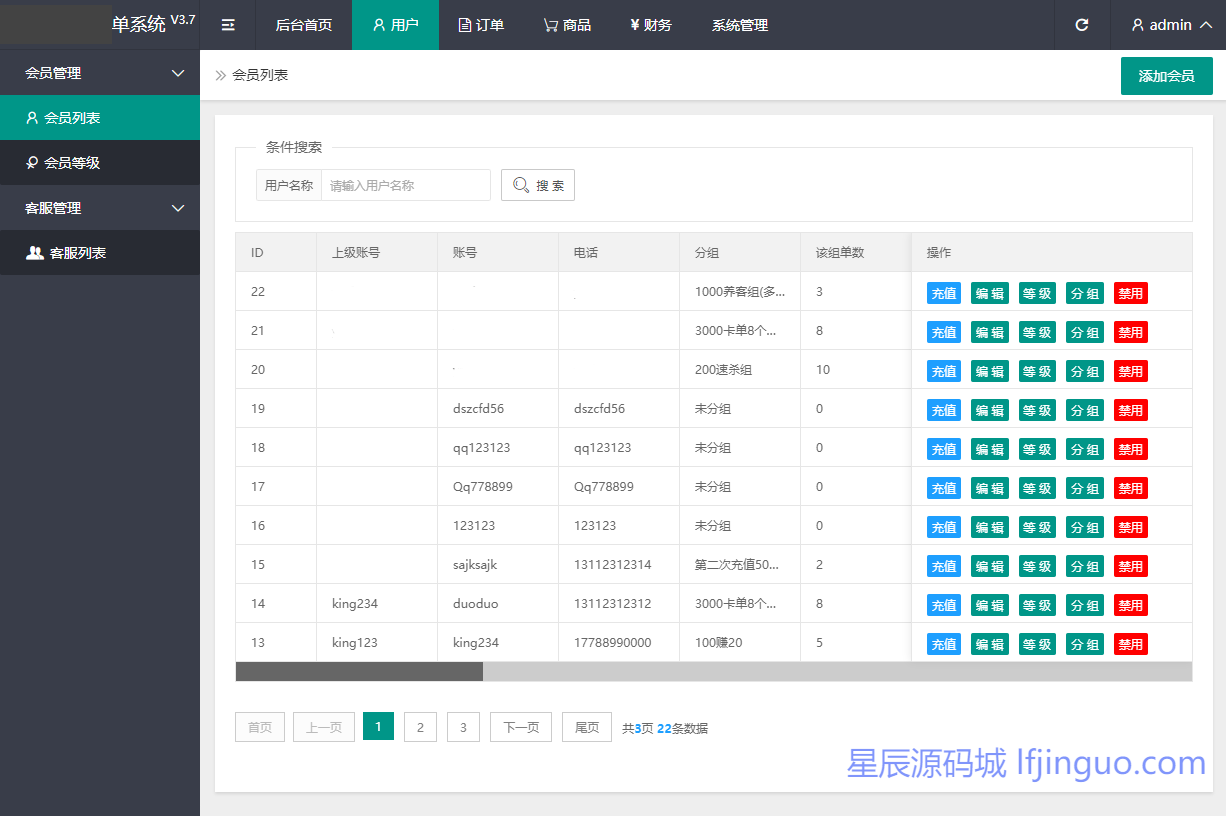Open 客服列表 in the sidebar
This screenshot has height=816, width=1226.
[78, 253]
